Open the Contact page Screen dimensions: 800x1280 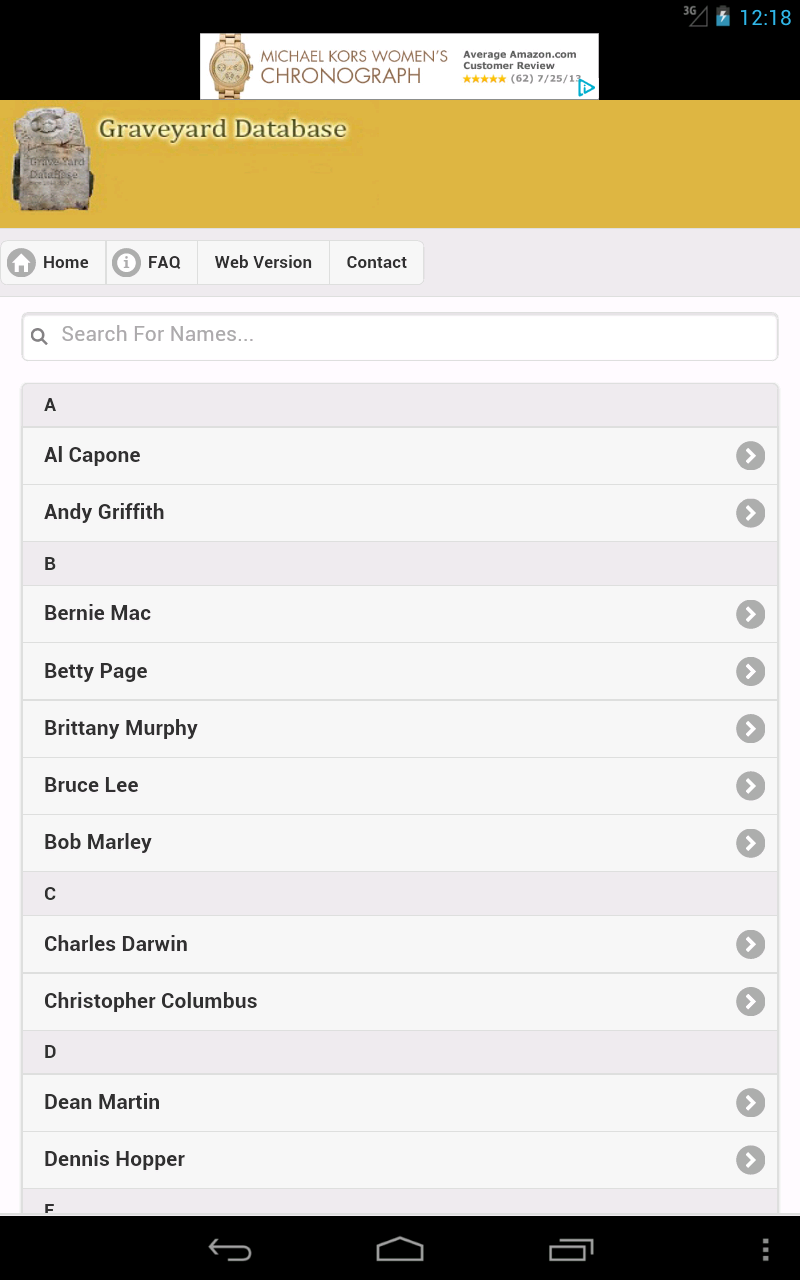point(377,262)
